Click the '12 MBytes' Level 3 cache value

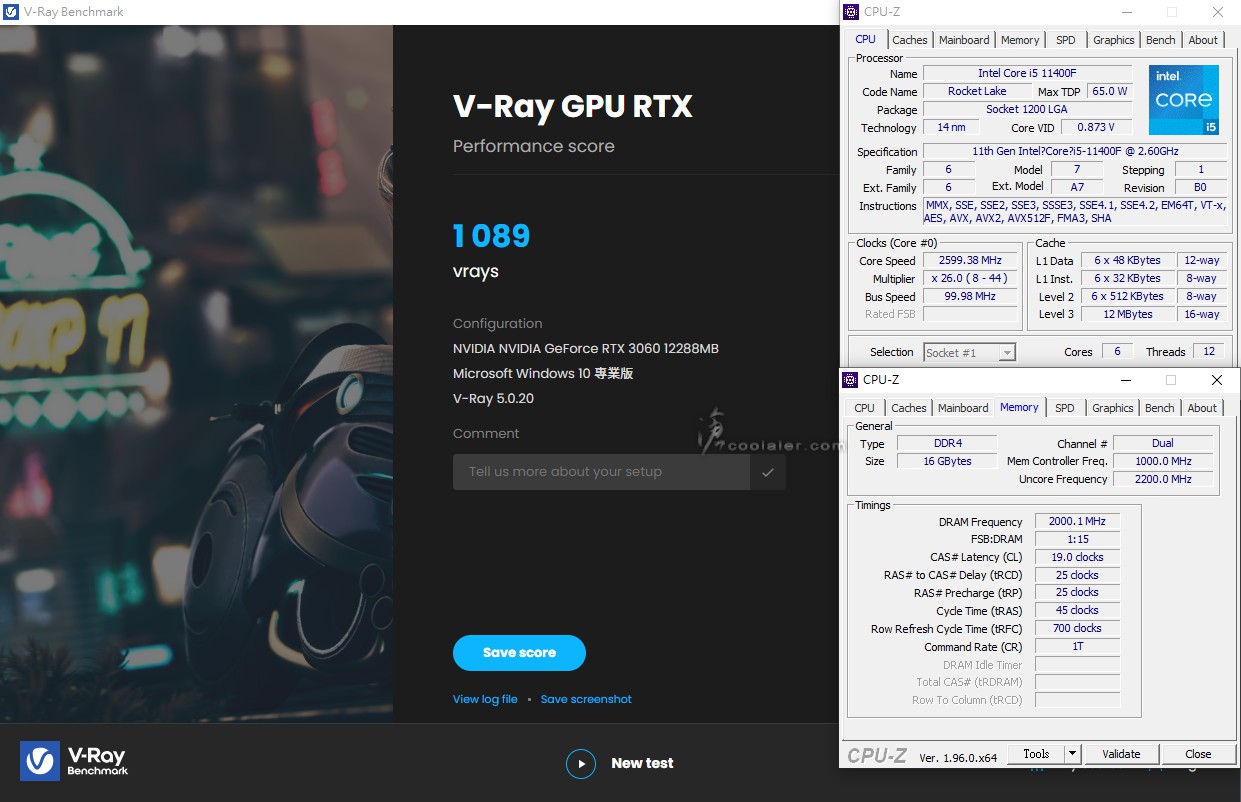pos(1127,315)
